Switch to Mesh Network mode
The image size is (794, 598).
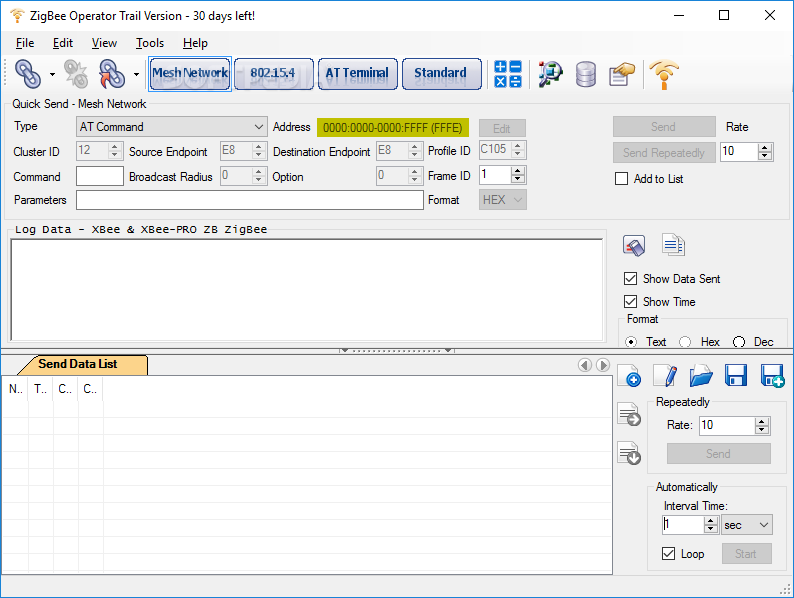click(x=190, y=73)
